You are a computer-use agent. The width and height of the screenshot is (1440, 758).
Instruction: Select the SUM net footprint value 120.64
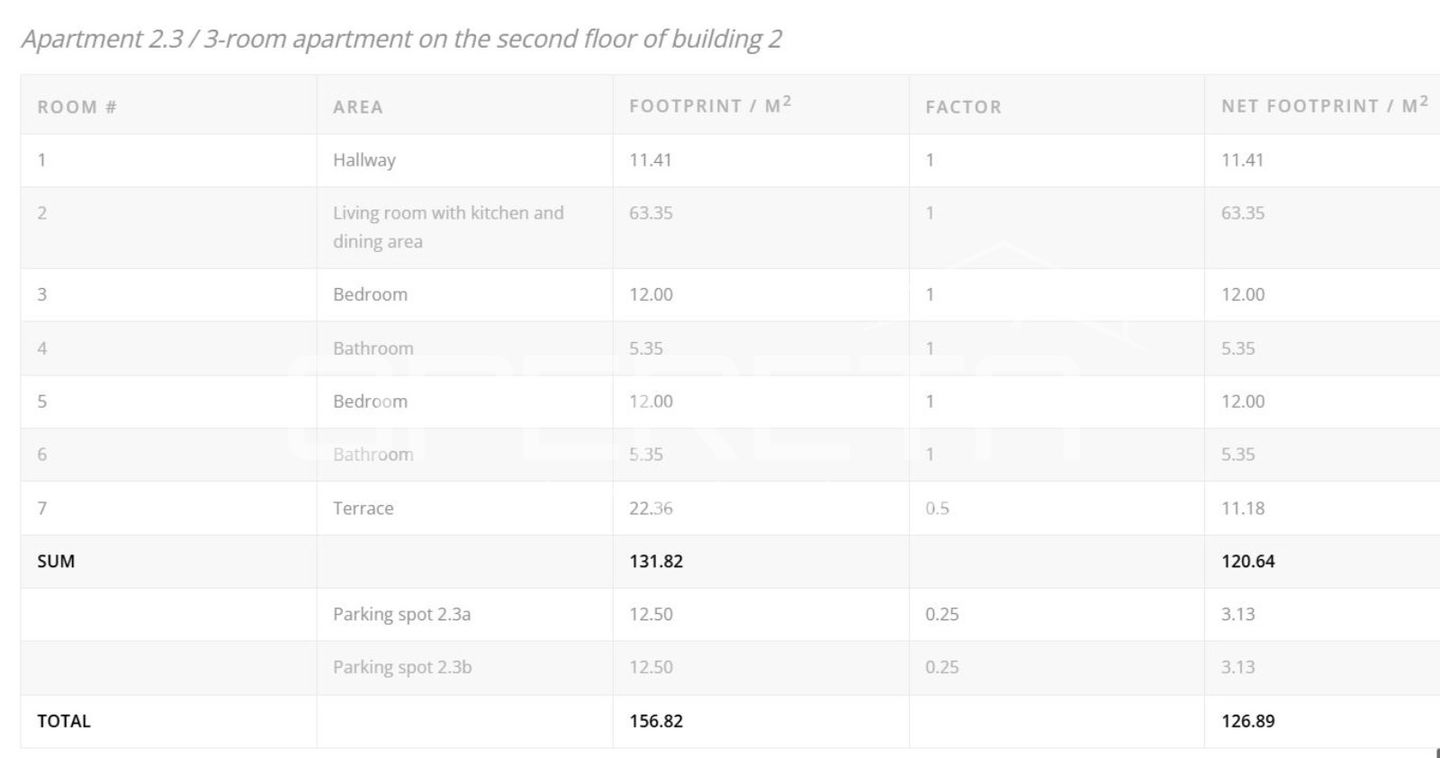click(1248, 561)
